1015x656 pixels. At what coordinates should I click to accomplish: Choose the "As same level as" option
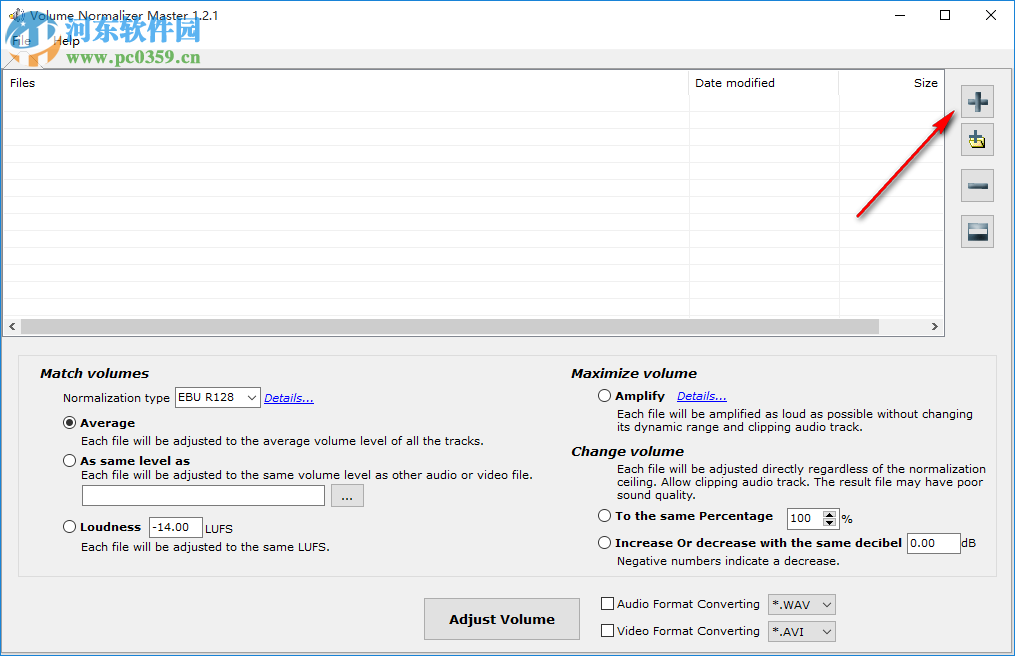(69, 460)
